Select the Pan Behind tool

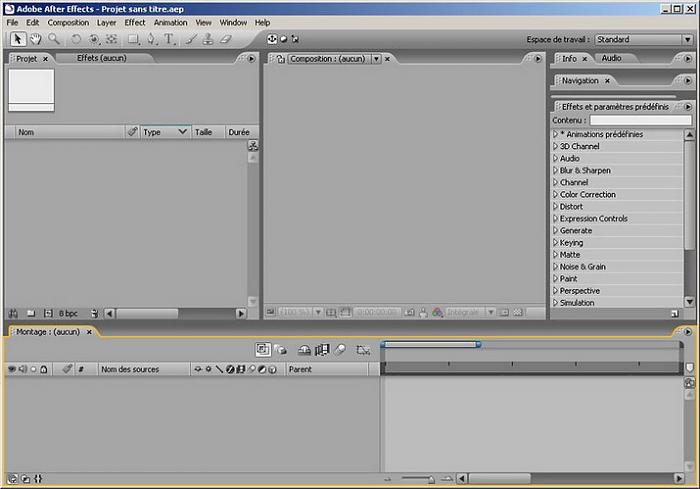pyautogui.click(x=111, y=39)
